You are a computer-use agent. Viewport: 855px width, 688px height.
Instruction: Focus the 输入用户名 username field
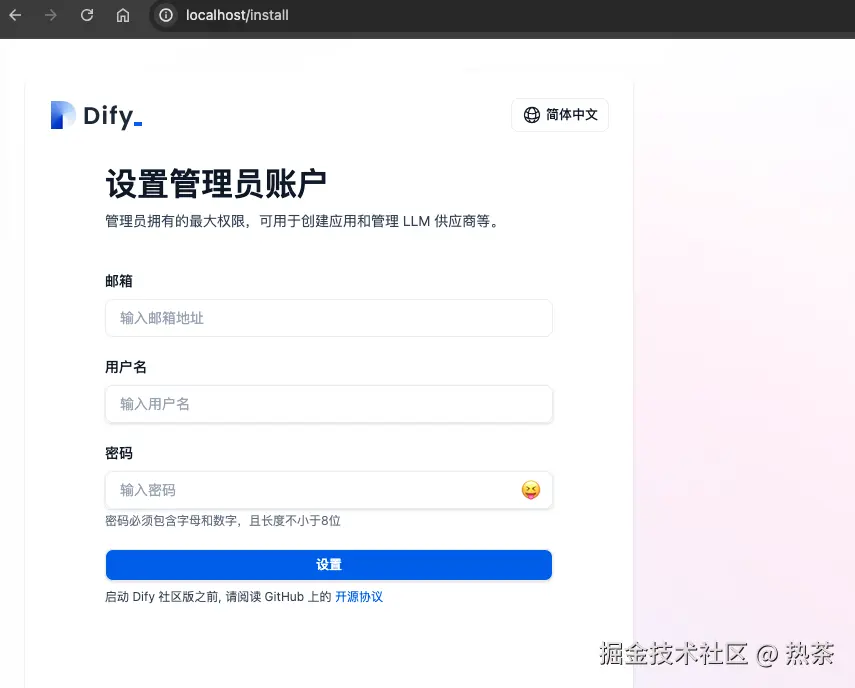coord(329,404)
